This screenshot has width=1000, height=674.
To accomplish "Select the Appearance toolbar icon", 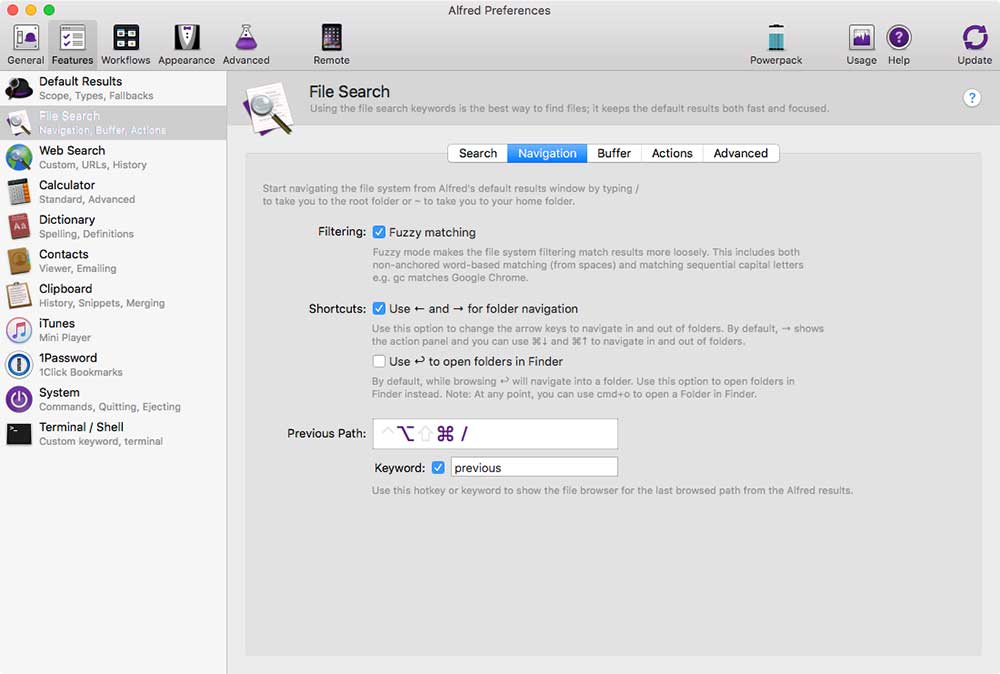I will pyautogui.click(x=186, y=40).
